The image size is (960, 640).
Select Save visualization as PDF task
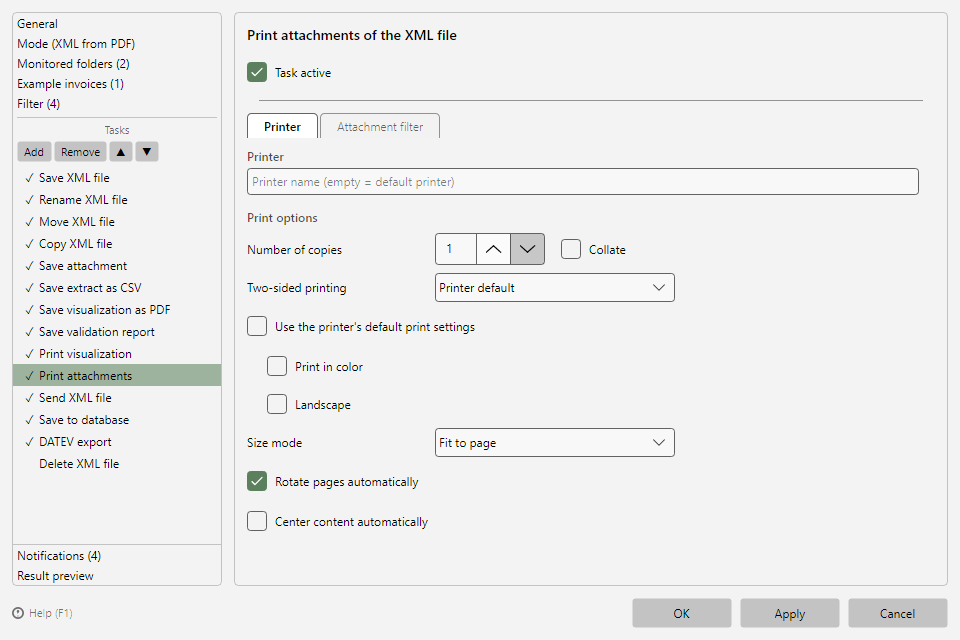[117, 310]
